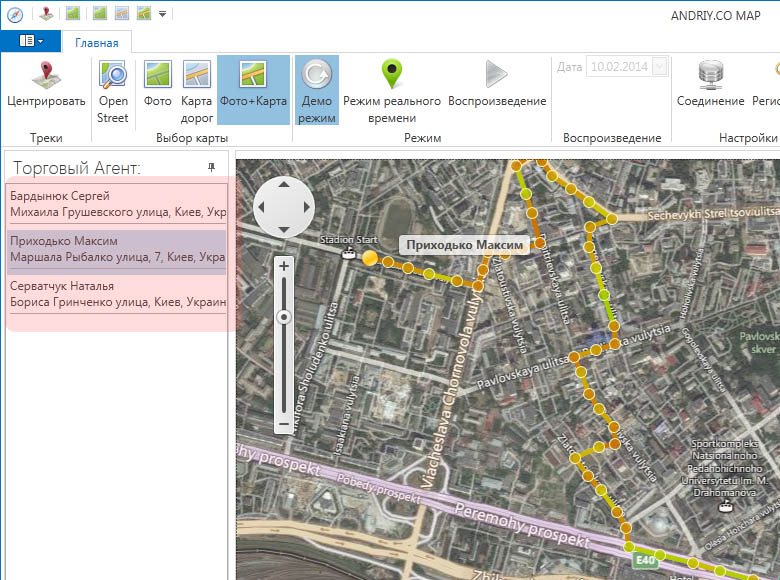Viewport: 780px width, 580px height.
Task: Switch map to Карта дорог view
Action: [196, 91]
